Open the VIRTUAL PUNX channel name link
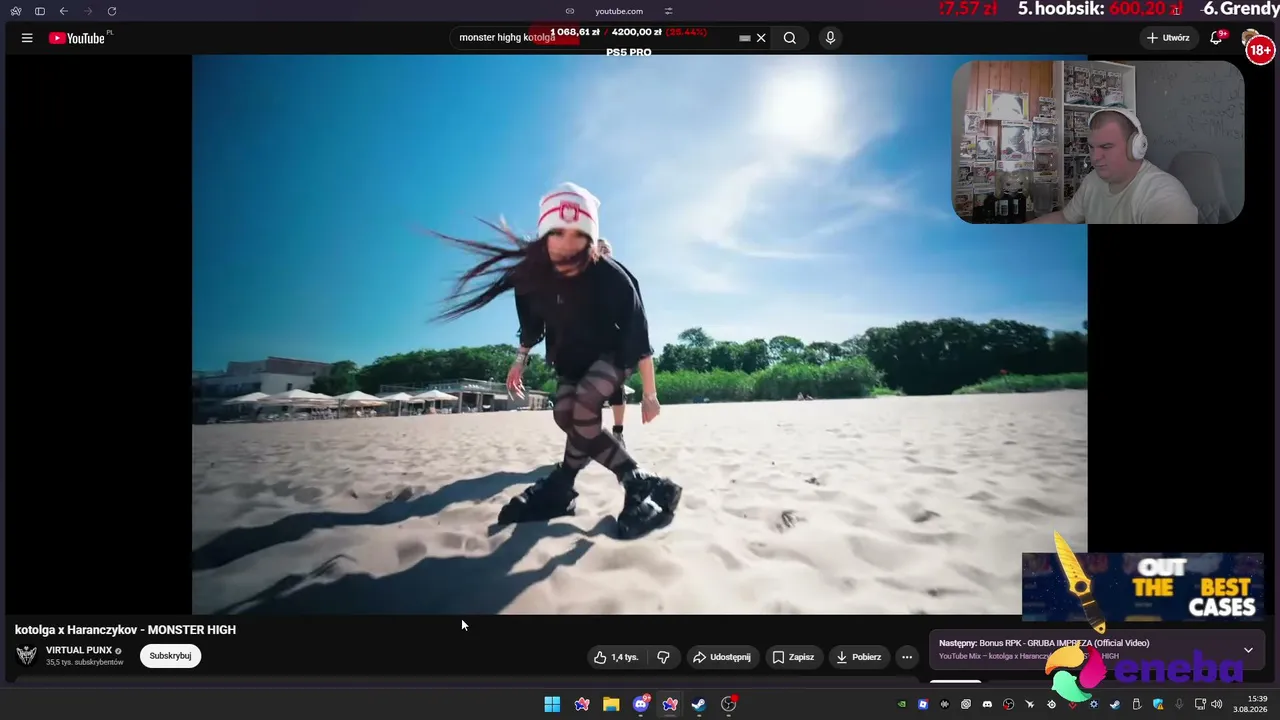This screenshot has height=720, width=1280. point(79,650)
